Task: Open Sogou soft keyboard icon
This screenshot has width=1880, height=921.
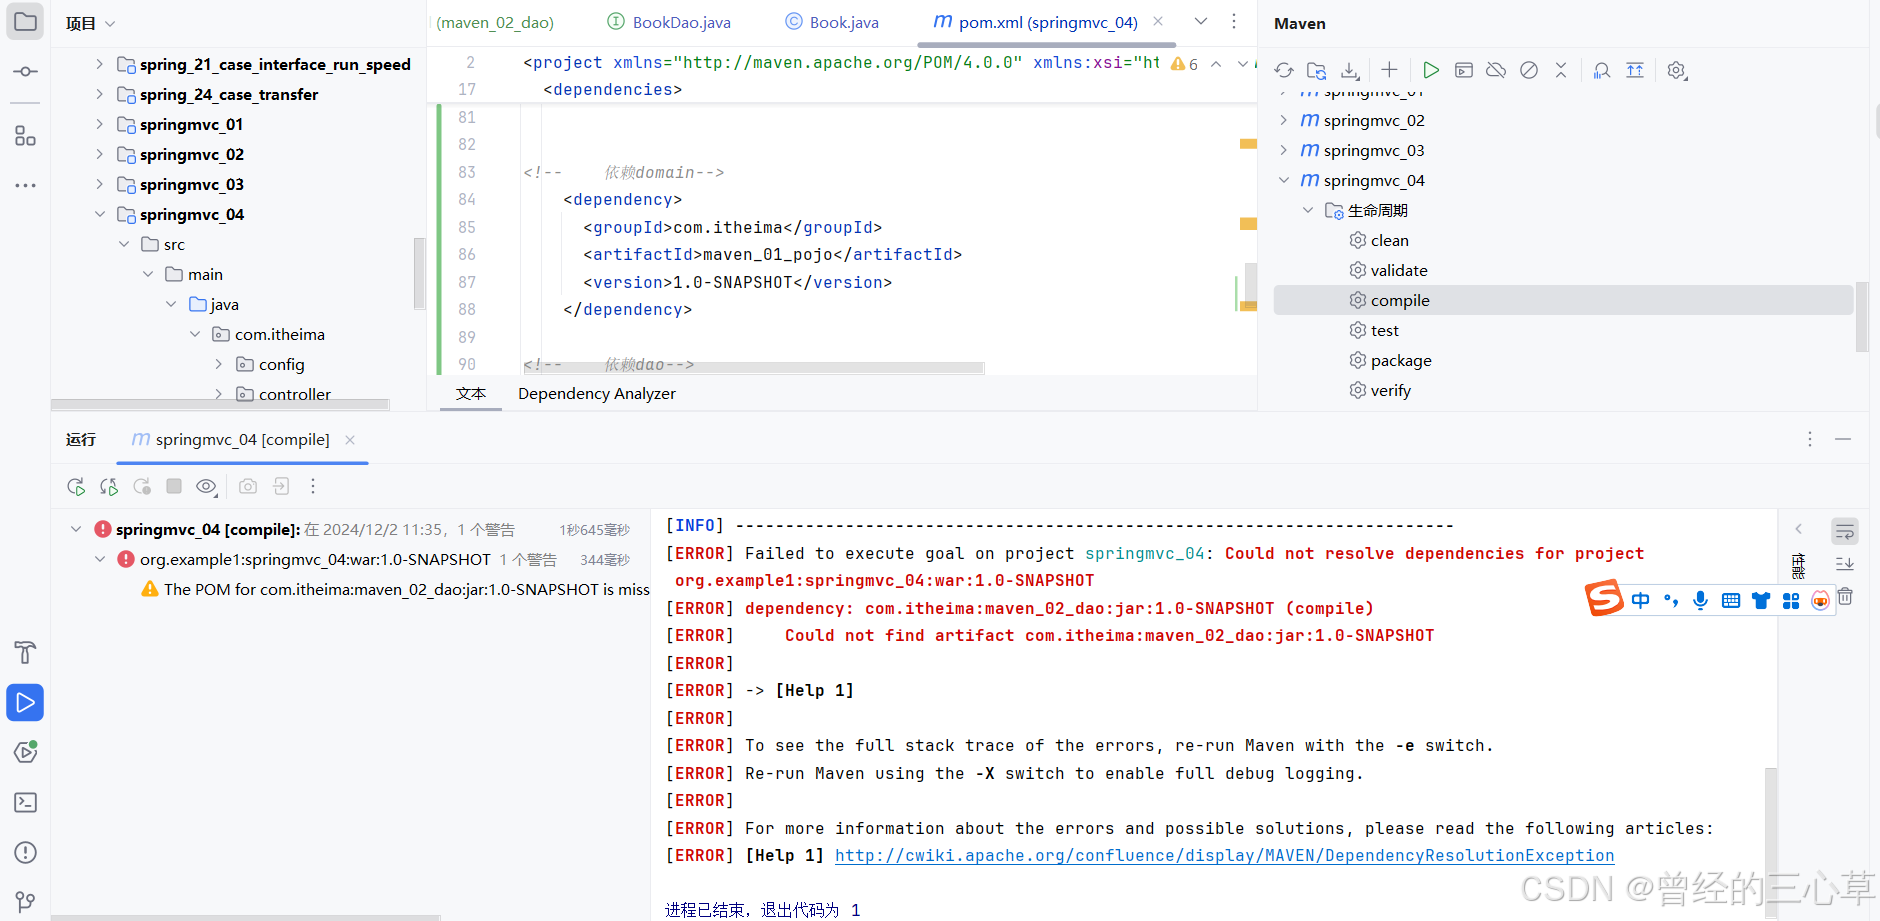Action: (x=1731, y=600)
